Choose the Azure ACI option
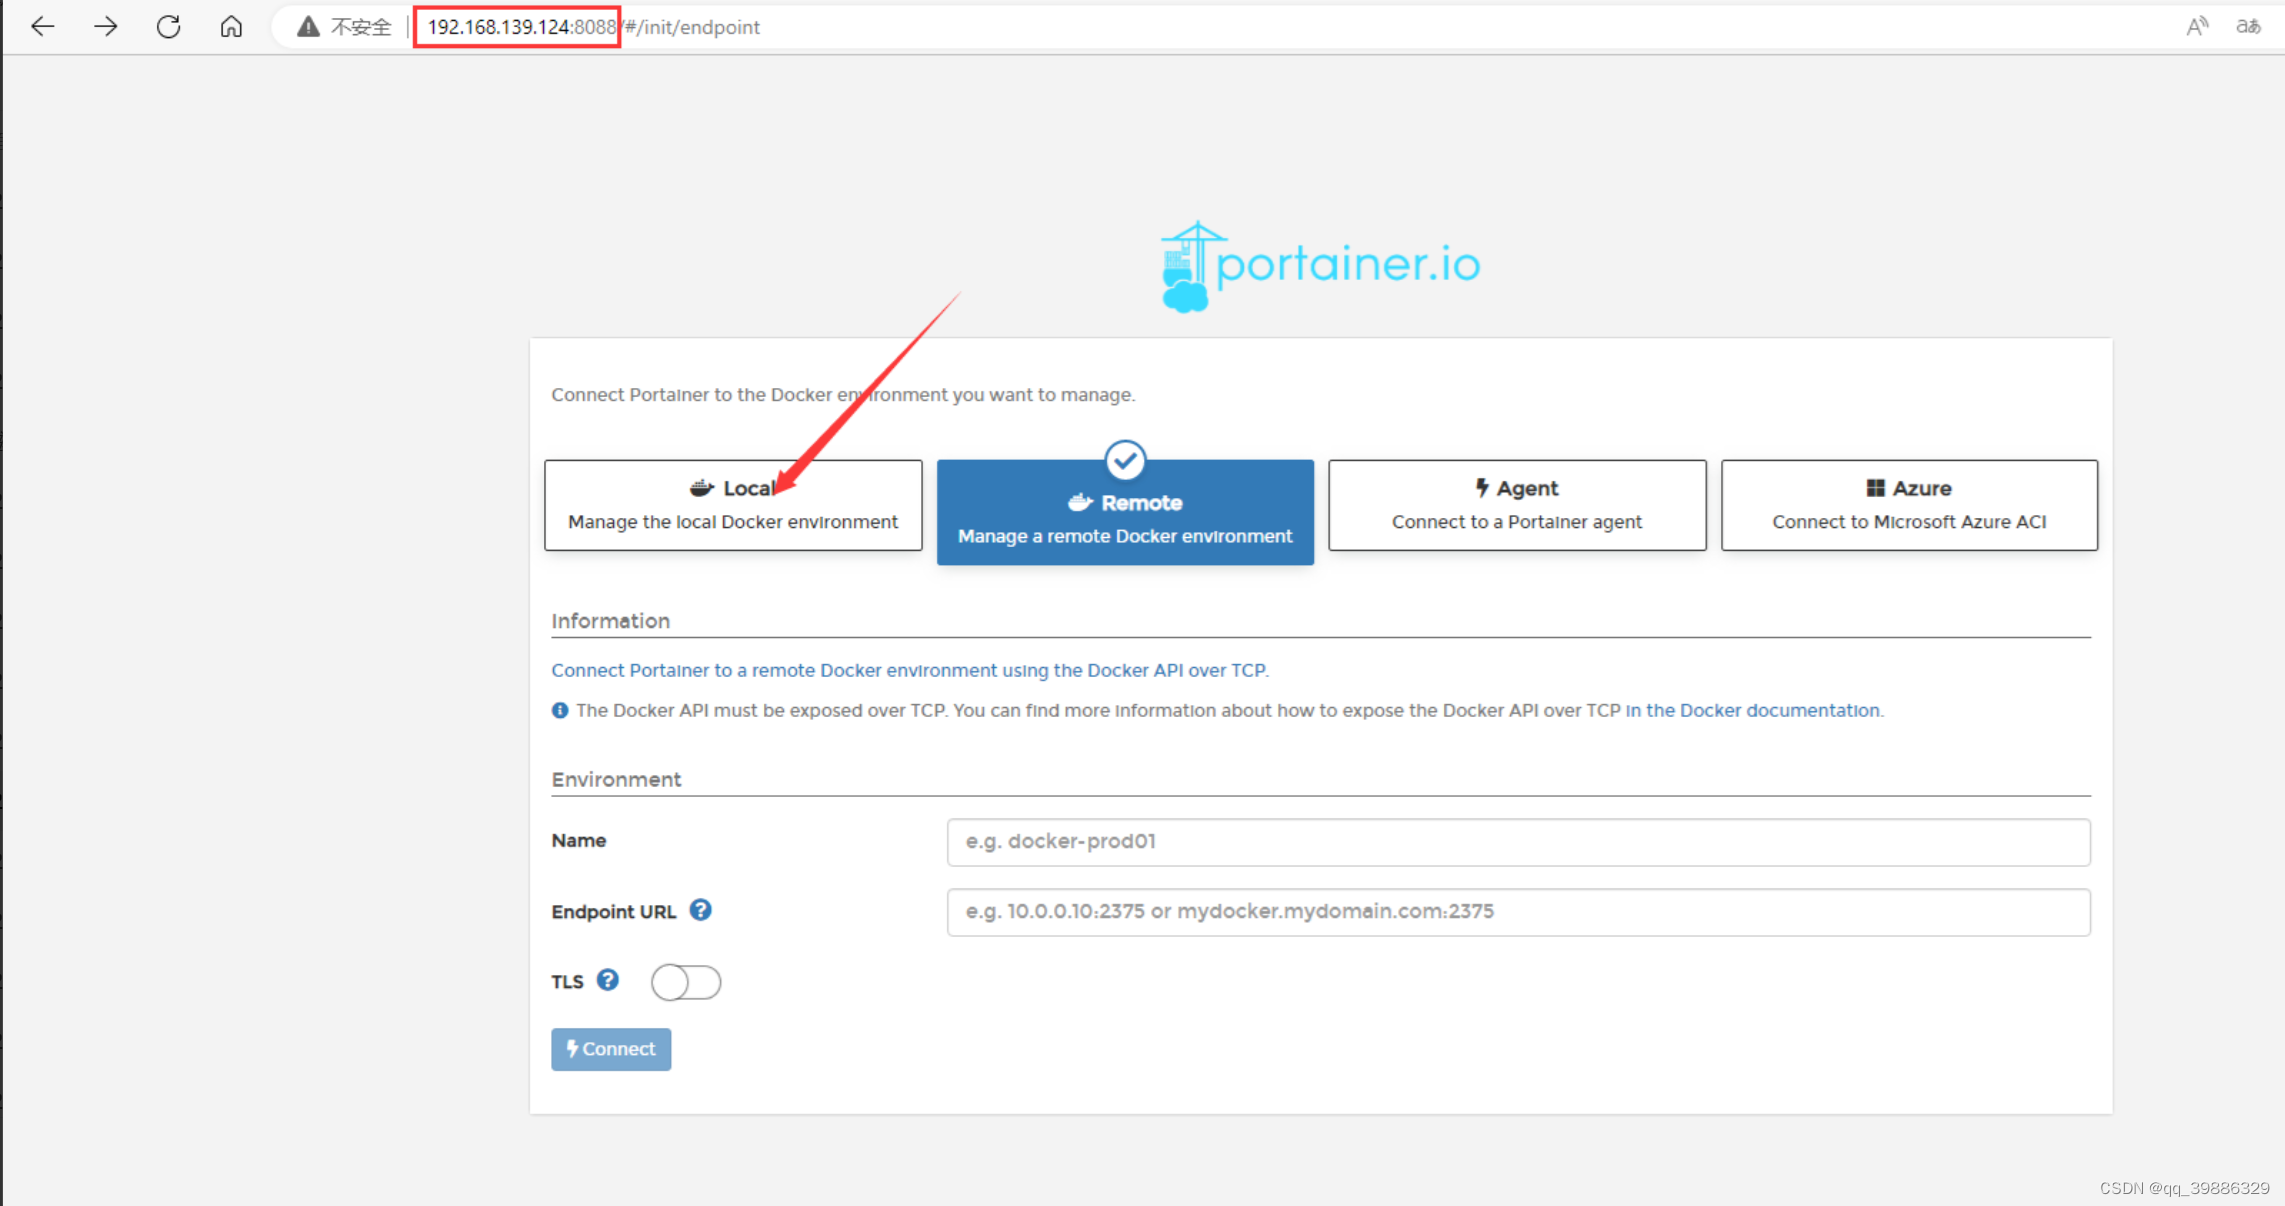 click(1909, 505)
